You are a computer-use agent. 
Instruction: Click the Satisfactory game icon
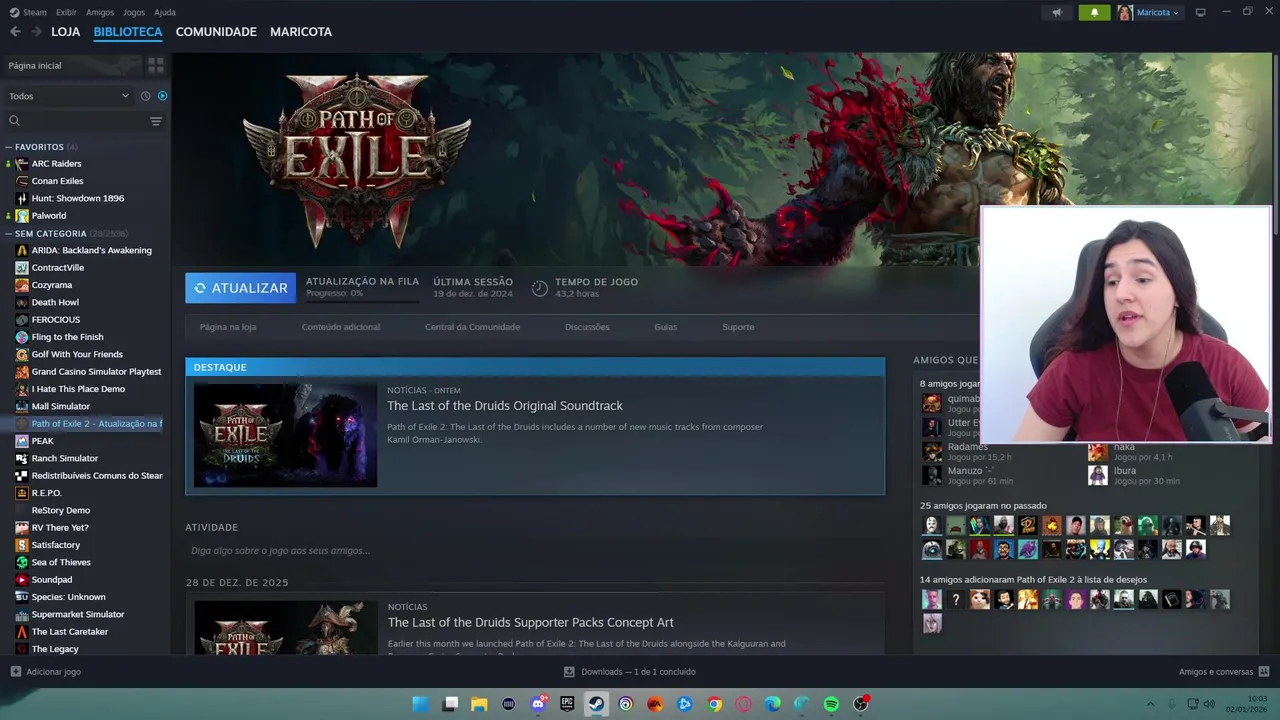point(22,545)
